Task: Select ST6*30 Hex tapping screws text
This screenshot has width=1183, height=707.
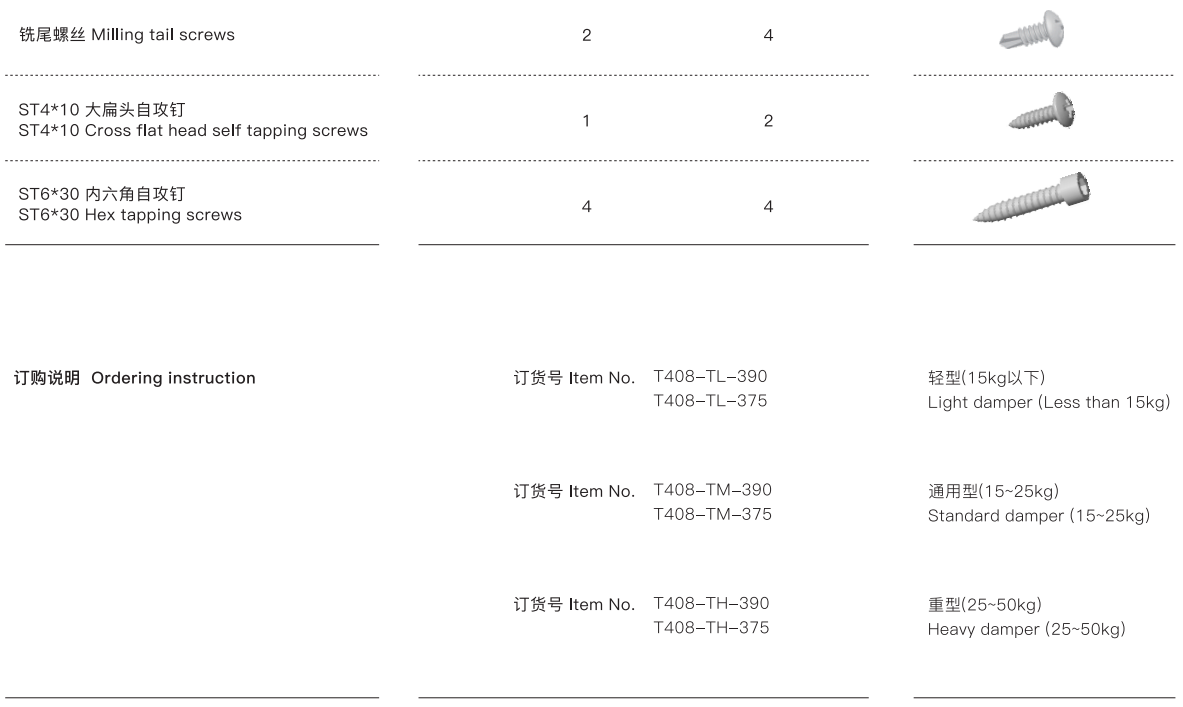Action: click(130, 215)
